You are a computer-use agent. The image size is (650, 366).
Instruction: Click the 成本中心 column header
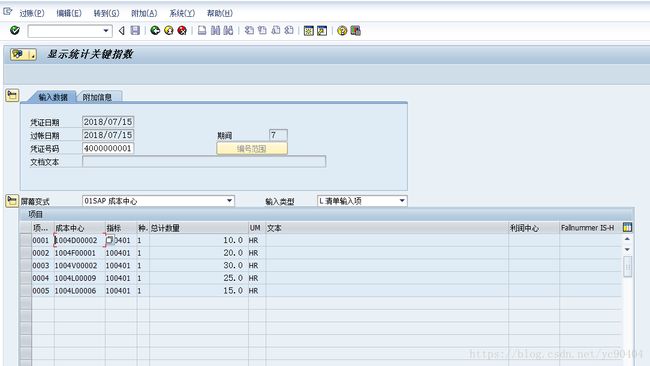click(x=79, y=228)
